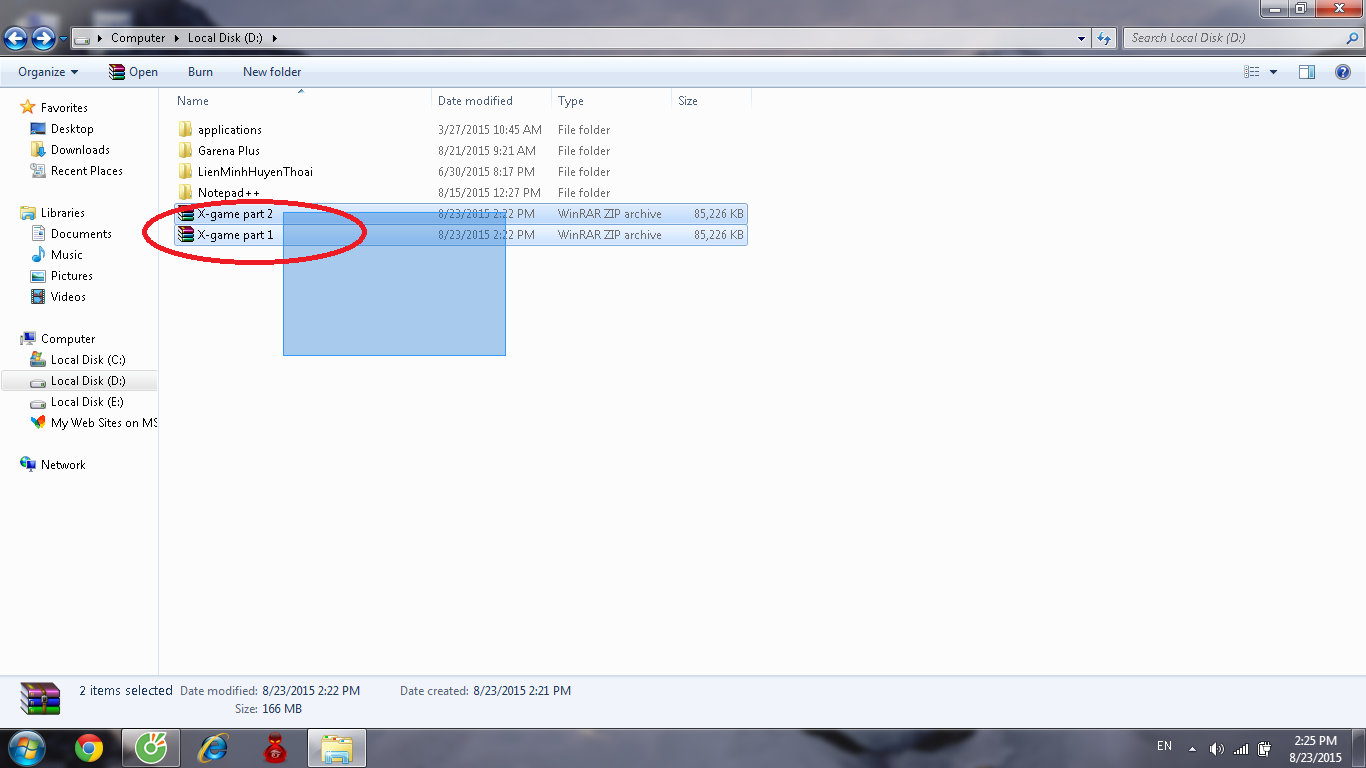Launch Garena Plus from the taskbar
The image size is (1366, 768).
[x=150, y=748]
